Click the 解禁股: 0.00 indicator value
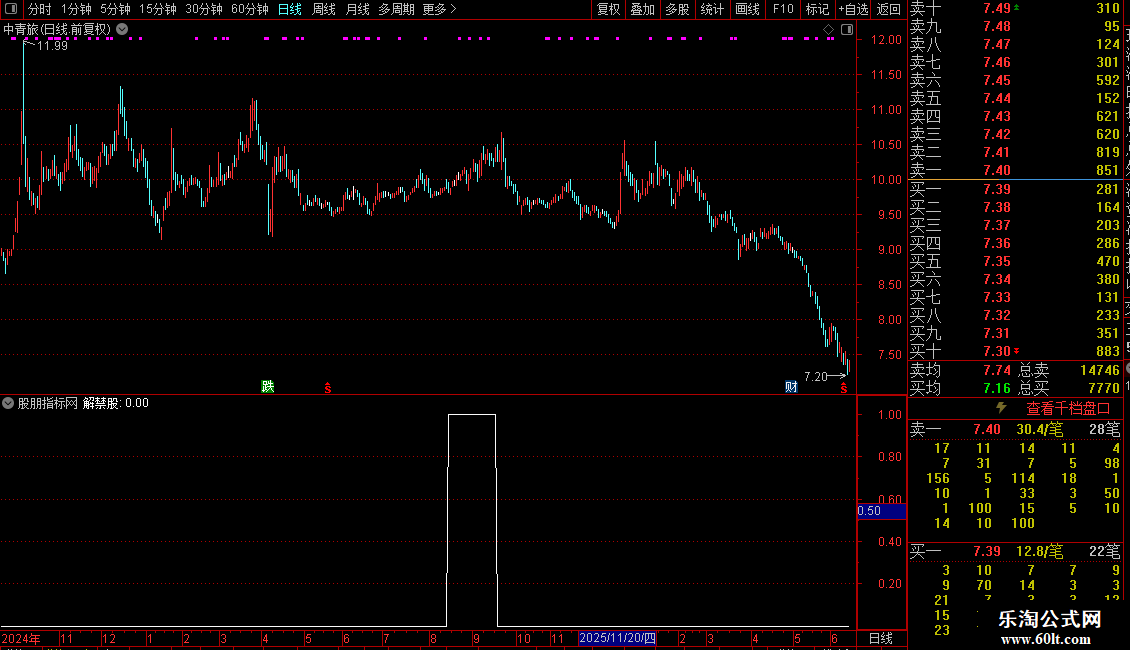 pyautogui.click(x=116, y=403)
